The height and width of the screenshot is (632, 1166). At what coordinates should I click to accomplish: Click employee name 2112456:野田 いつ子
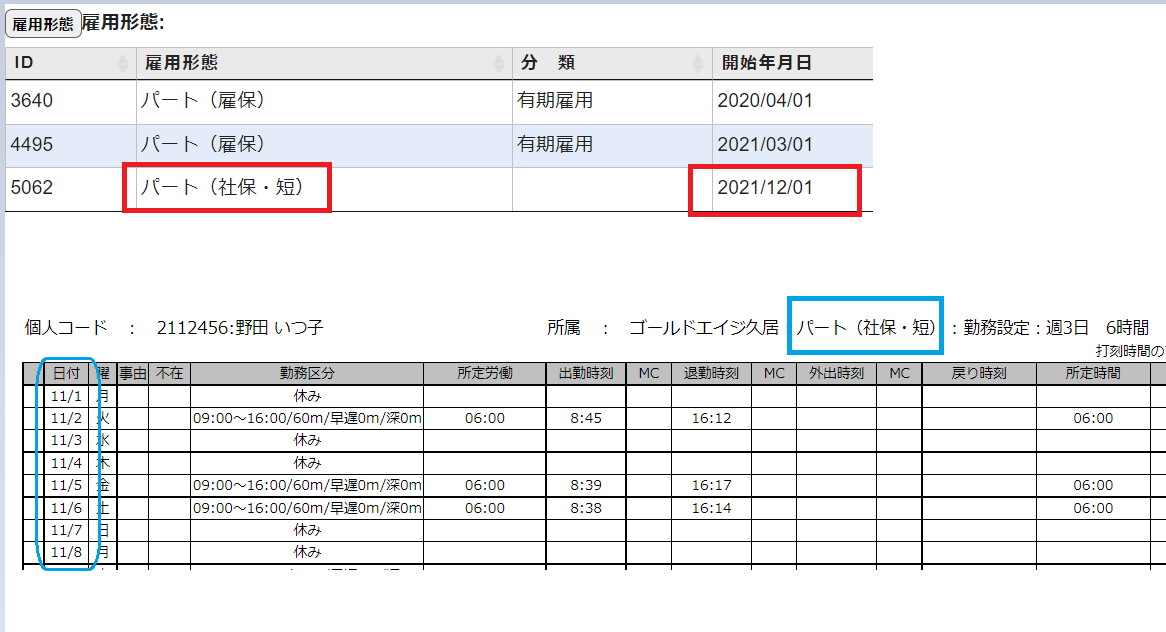coord(240,328)
